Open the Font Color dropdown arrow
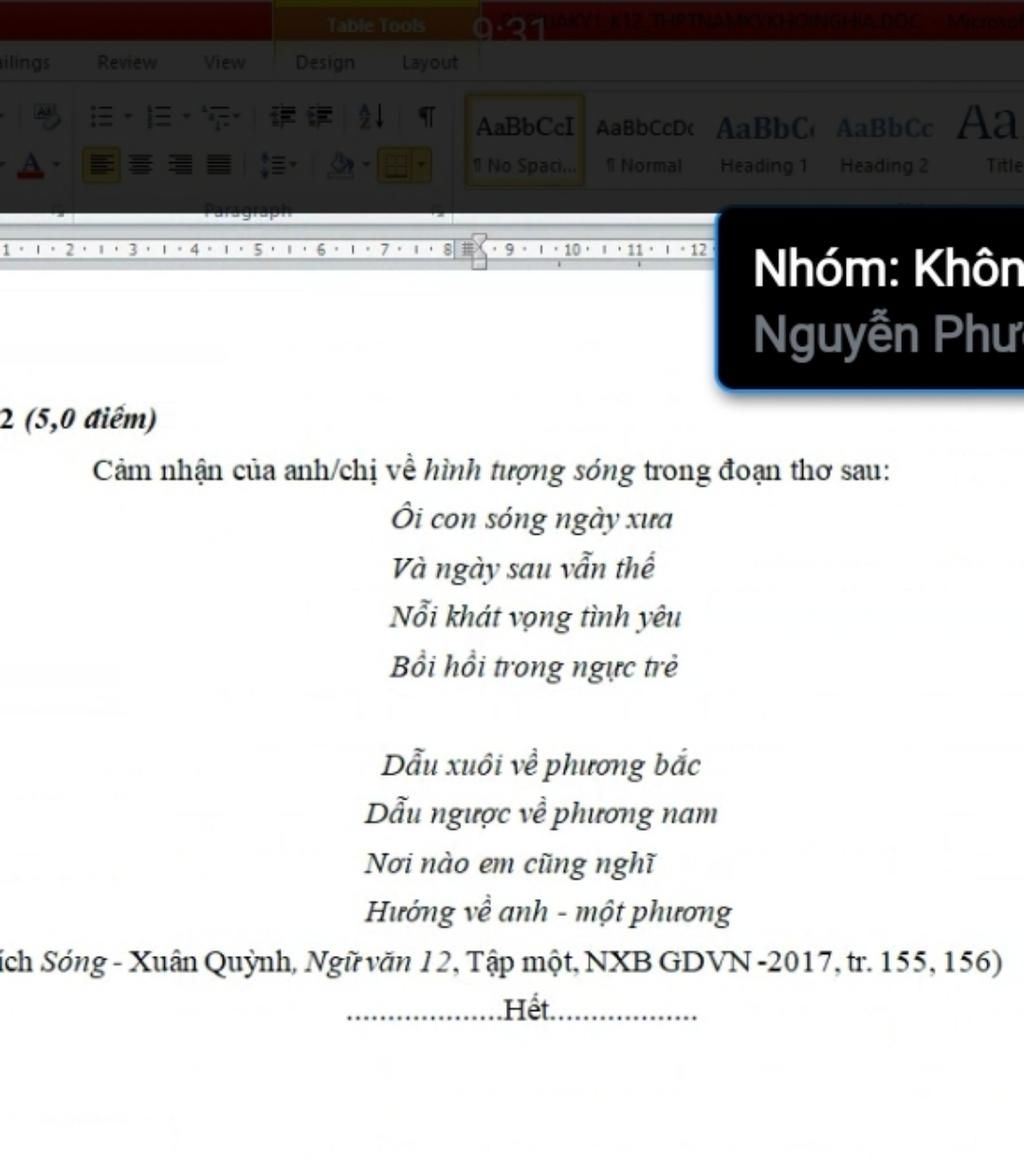Image resolution: width=1024 pixels, height=1159 pixels. click(x=56, y=165)
